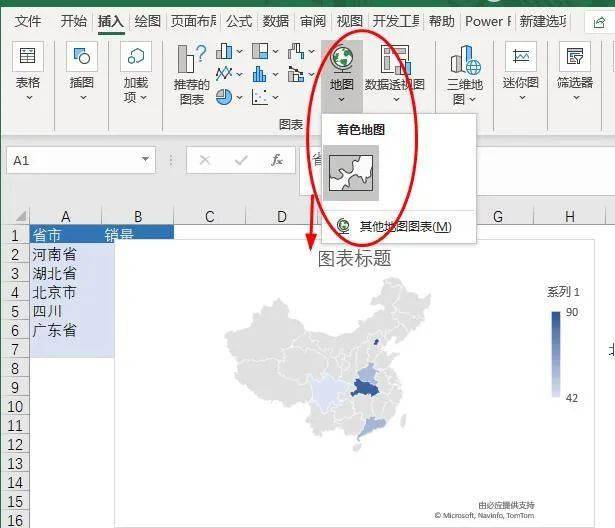The width and height of the screenshot is (615, 528).
Task: Open the 文件 tab
Action: point(27,21)
